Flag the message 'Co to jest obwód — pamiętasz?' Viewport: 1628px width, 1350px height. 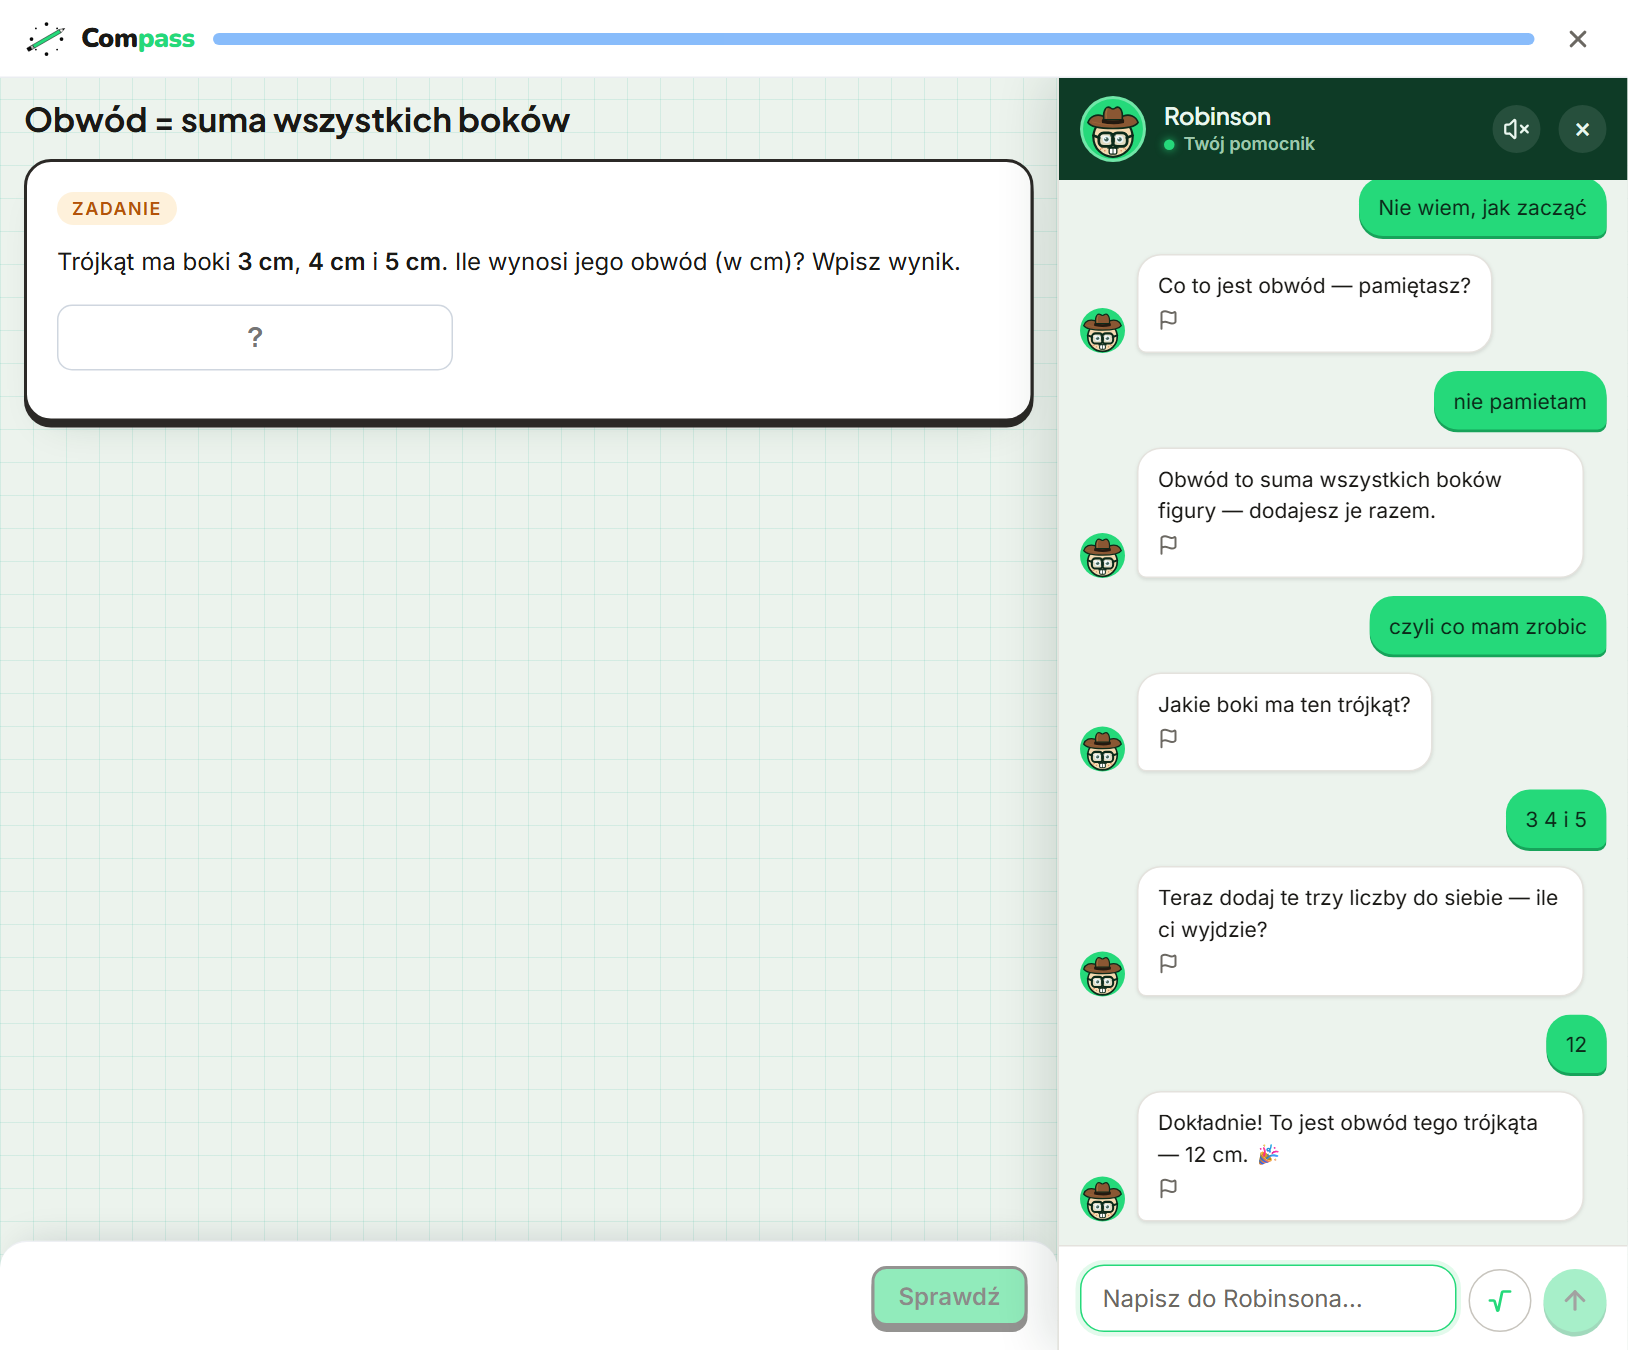point(1168,320)
